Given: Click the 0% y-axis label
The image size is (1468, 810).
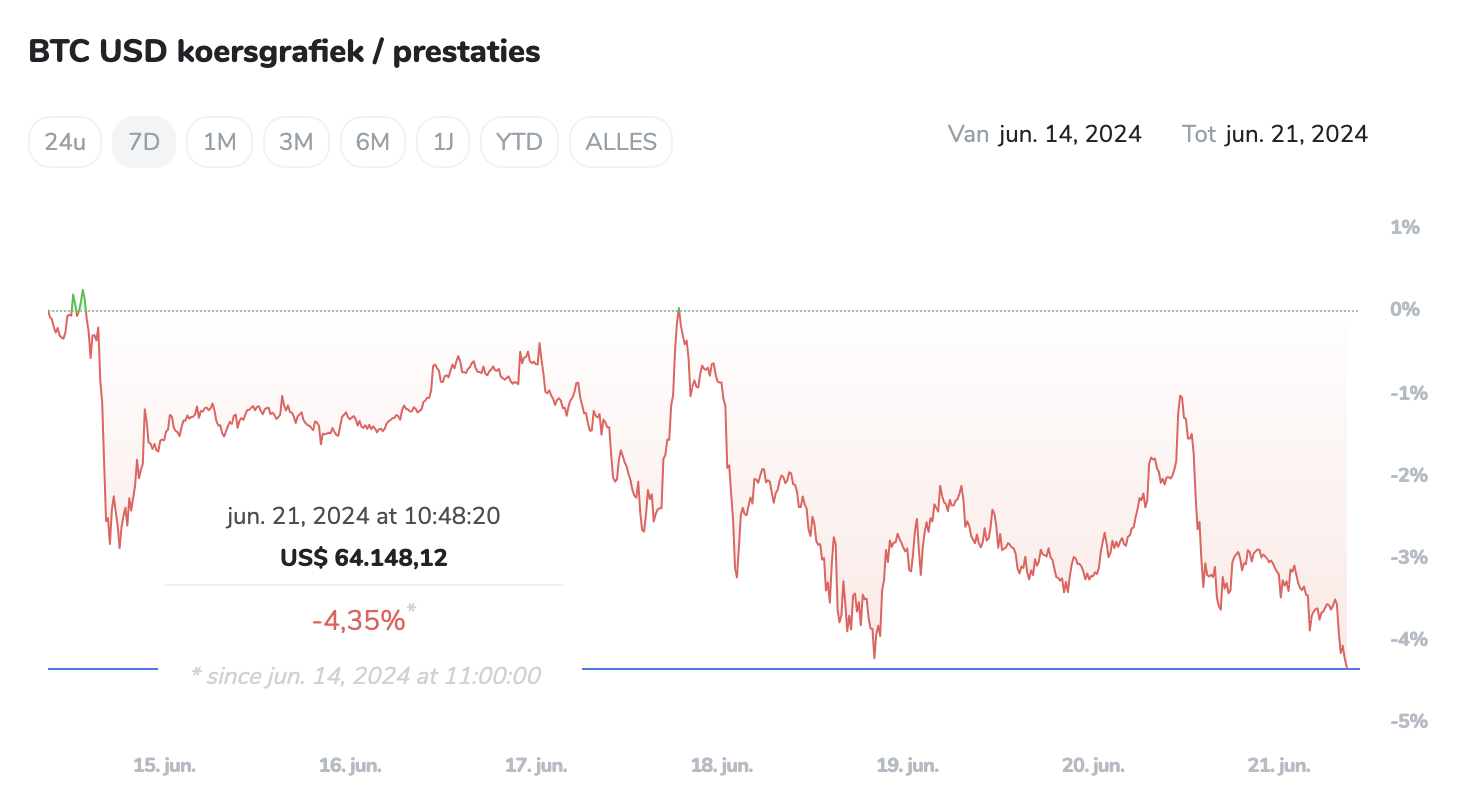Looking at the screenshot, I should (1404, 310).
